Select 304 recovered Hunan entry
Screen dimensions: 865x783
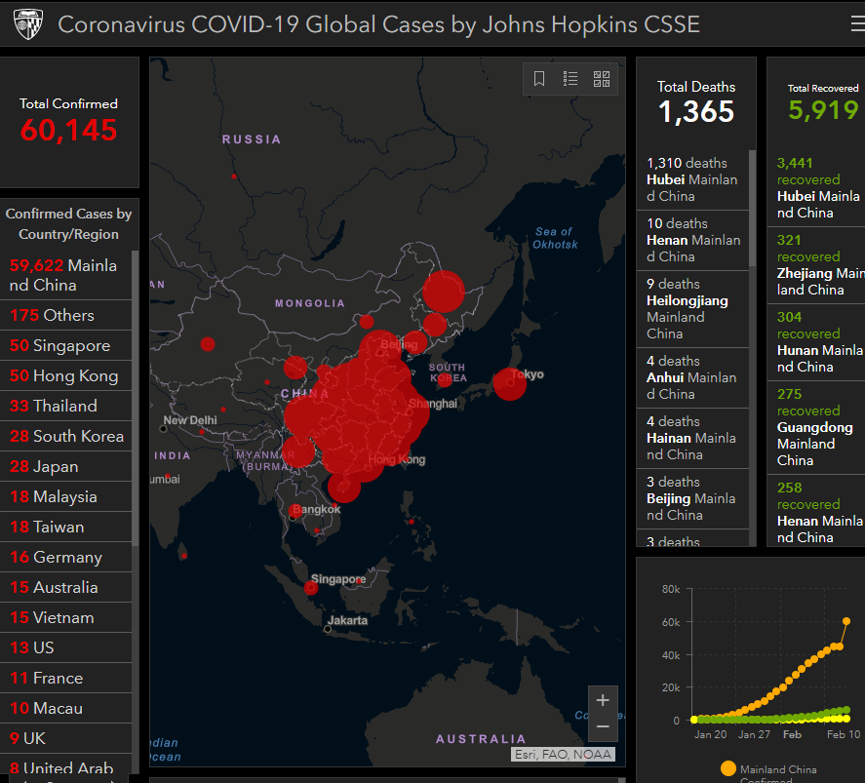click(816, 342)
